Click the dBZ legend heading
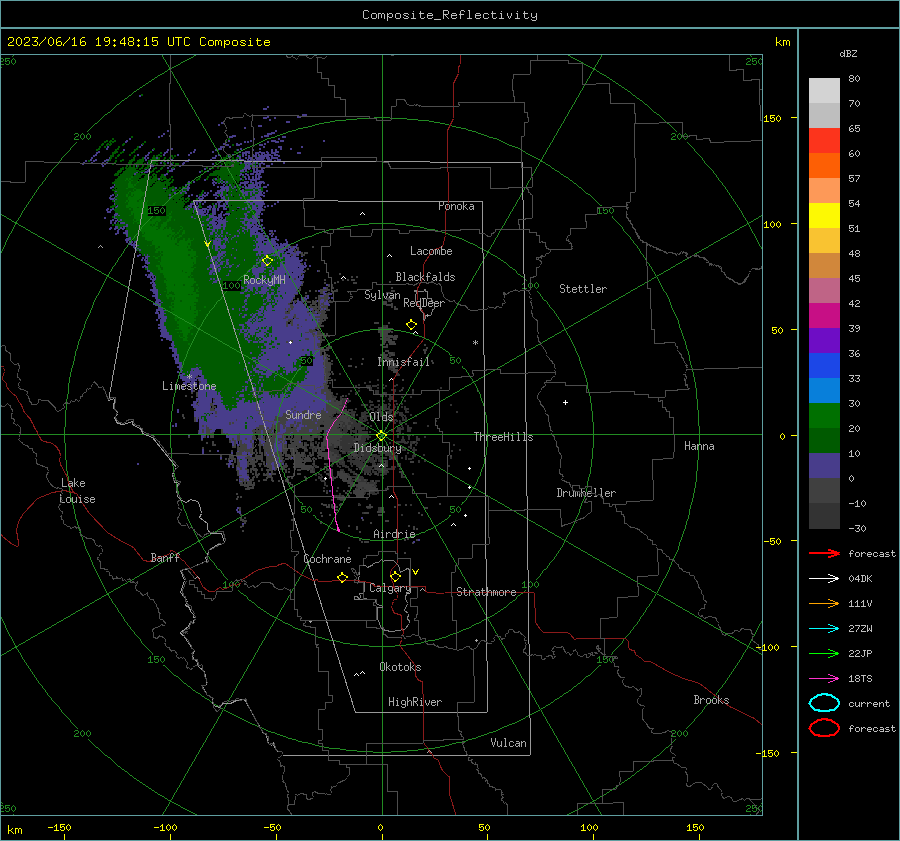The height and width of the screenshot is (841, 900). [848, 53]
